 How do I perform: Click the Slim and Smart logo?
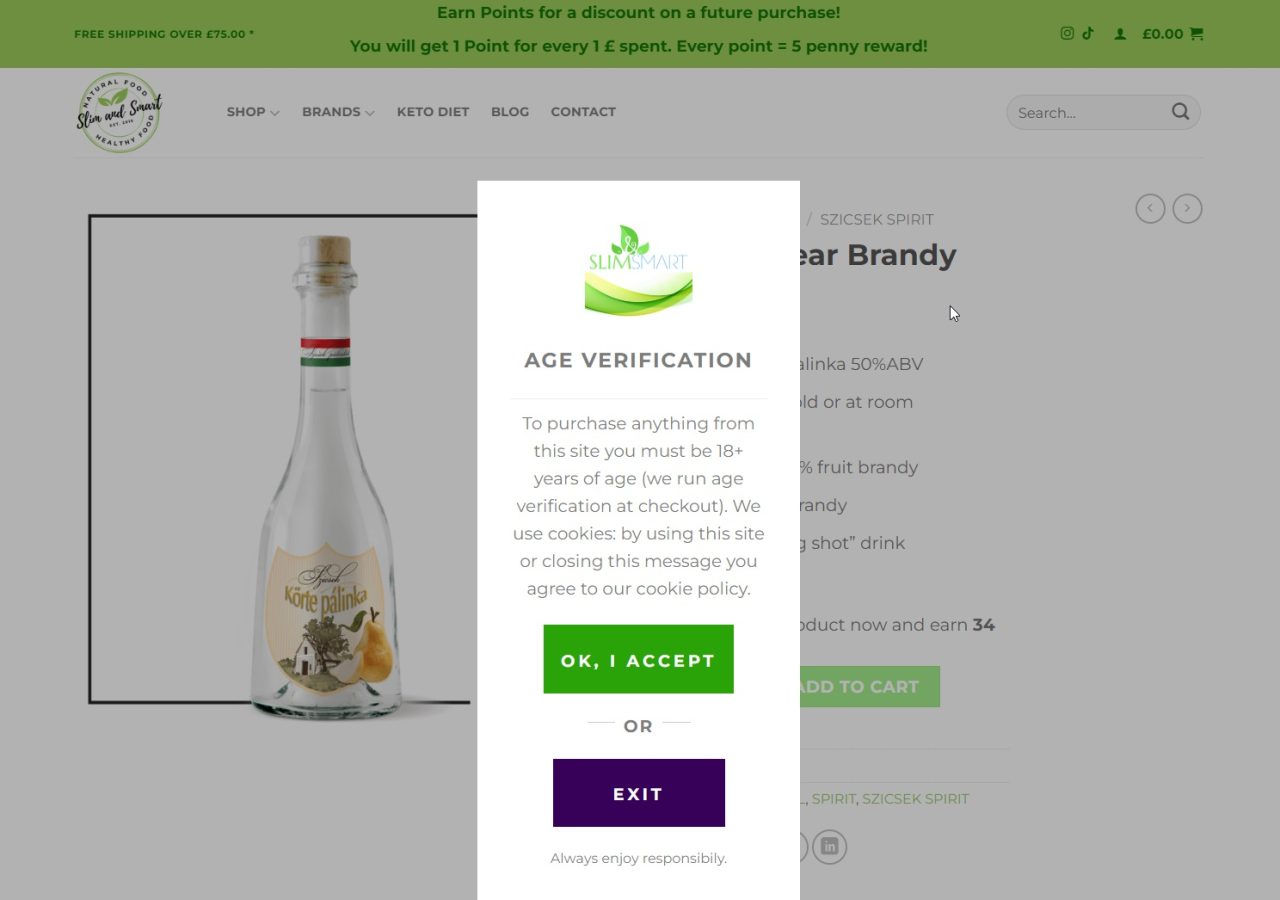tap(119, 112)
